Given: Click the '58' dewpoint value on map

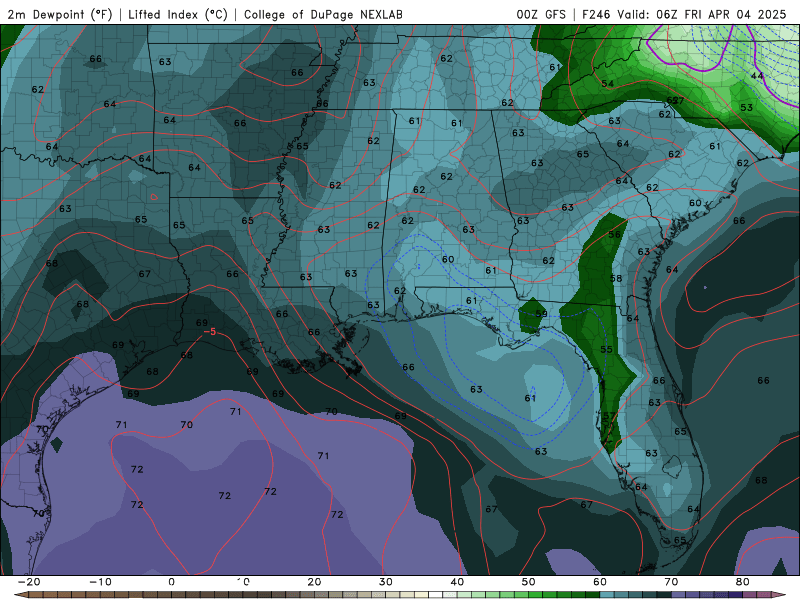Looking at the screenshot, I should (616, 279).
